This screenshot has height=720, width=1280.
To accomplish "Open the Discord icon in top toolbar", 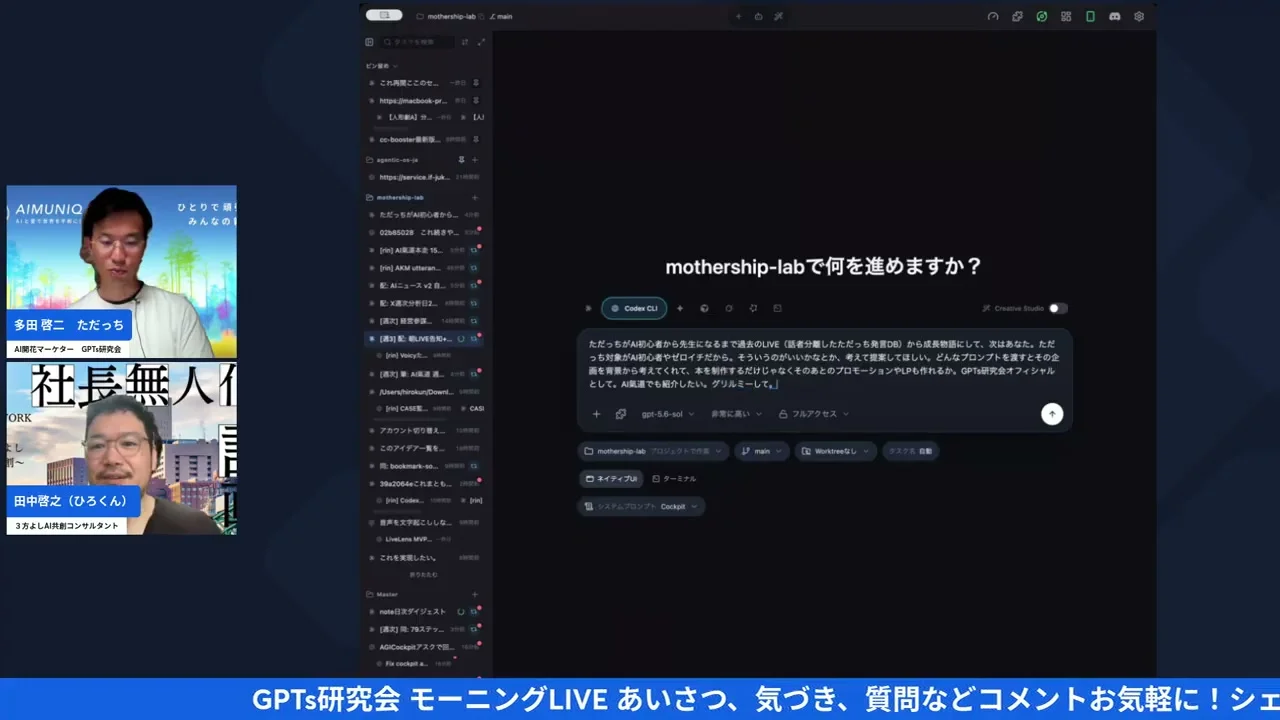I will pyautogui.click(x=1115, y=17).
